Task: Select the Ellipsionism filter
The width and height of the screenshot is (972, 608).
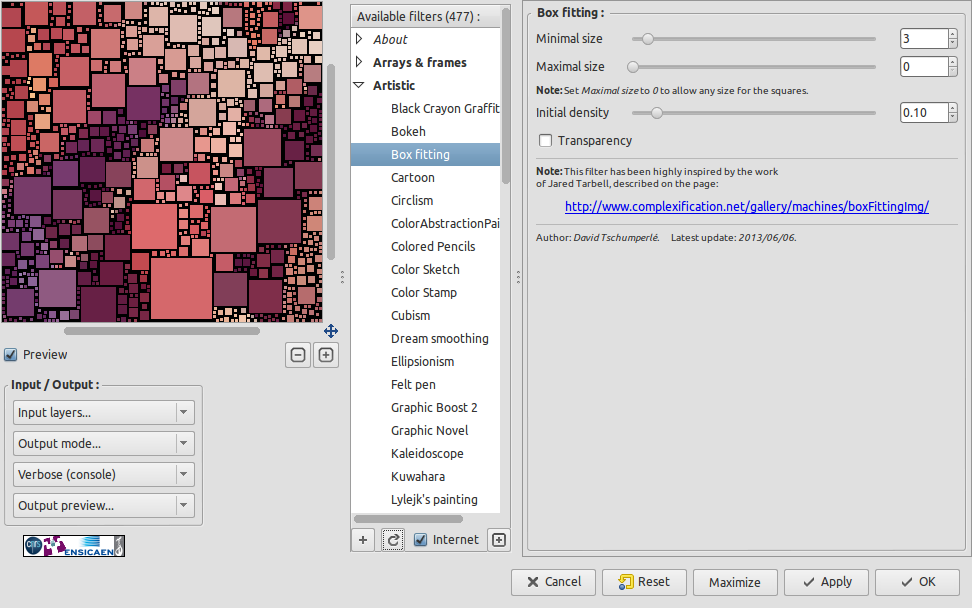Action: (425, 361)
